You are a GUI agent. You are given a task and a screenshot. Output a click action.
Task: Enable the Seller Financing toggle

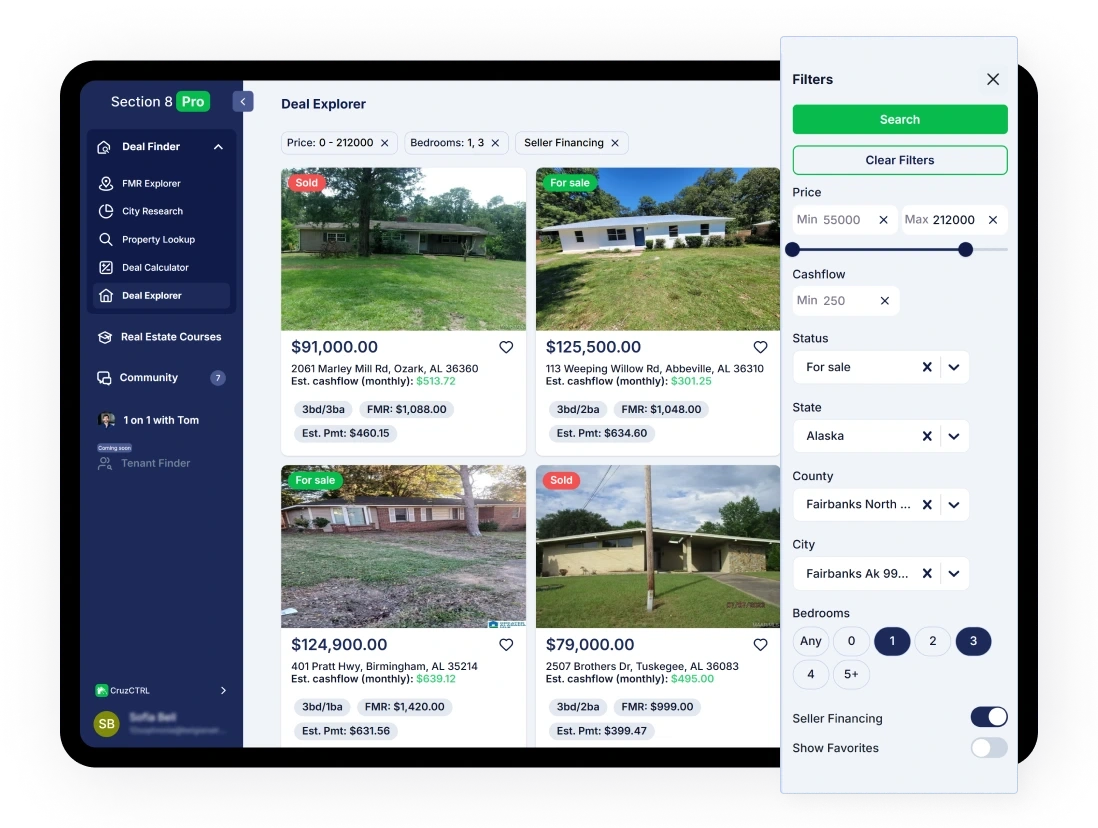pyautogui.click(x=989, y=716)
